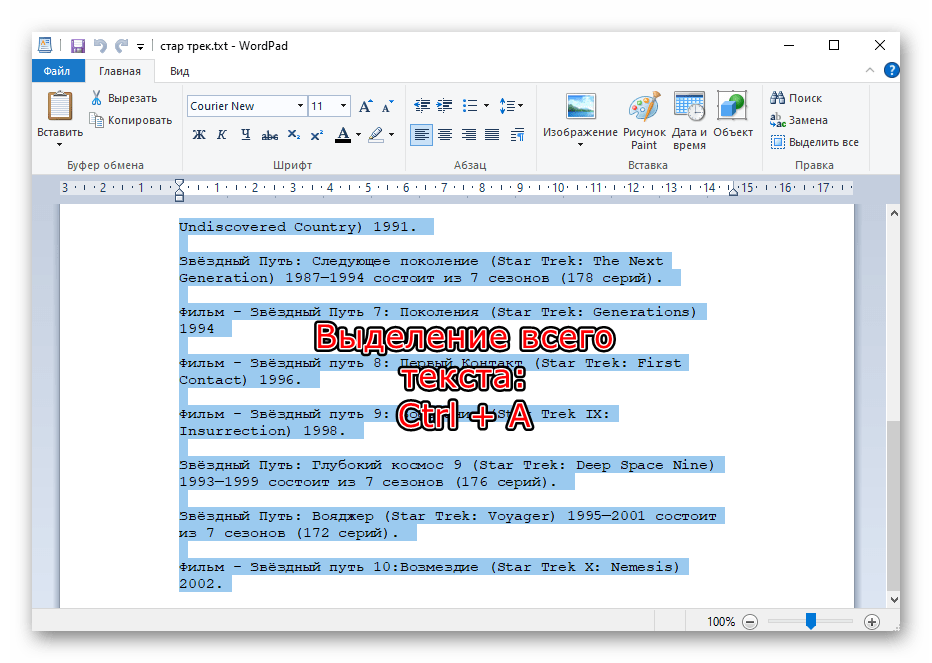Screen dimensions: 932x663
Task: Enable center paragraph alignment
Action: [x=445, y=134]
